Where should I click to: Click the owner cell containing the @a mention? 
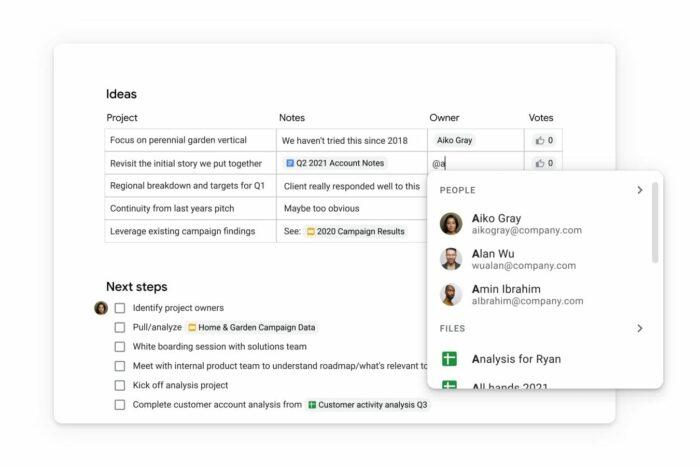[x=475, y=164]
